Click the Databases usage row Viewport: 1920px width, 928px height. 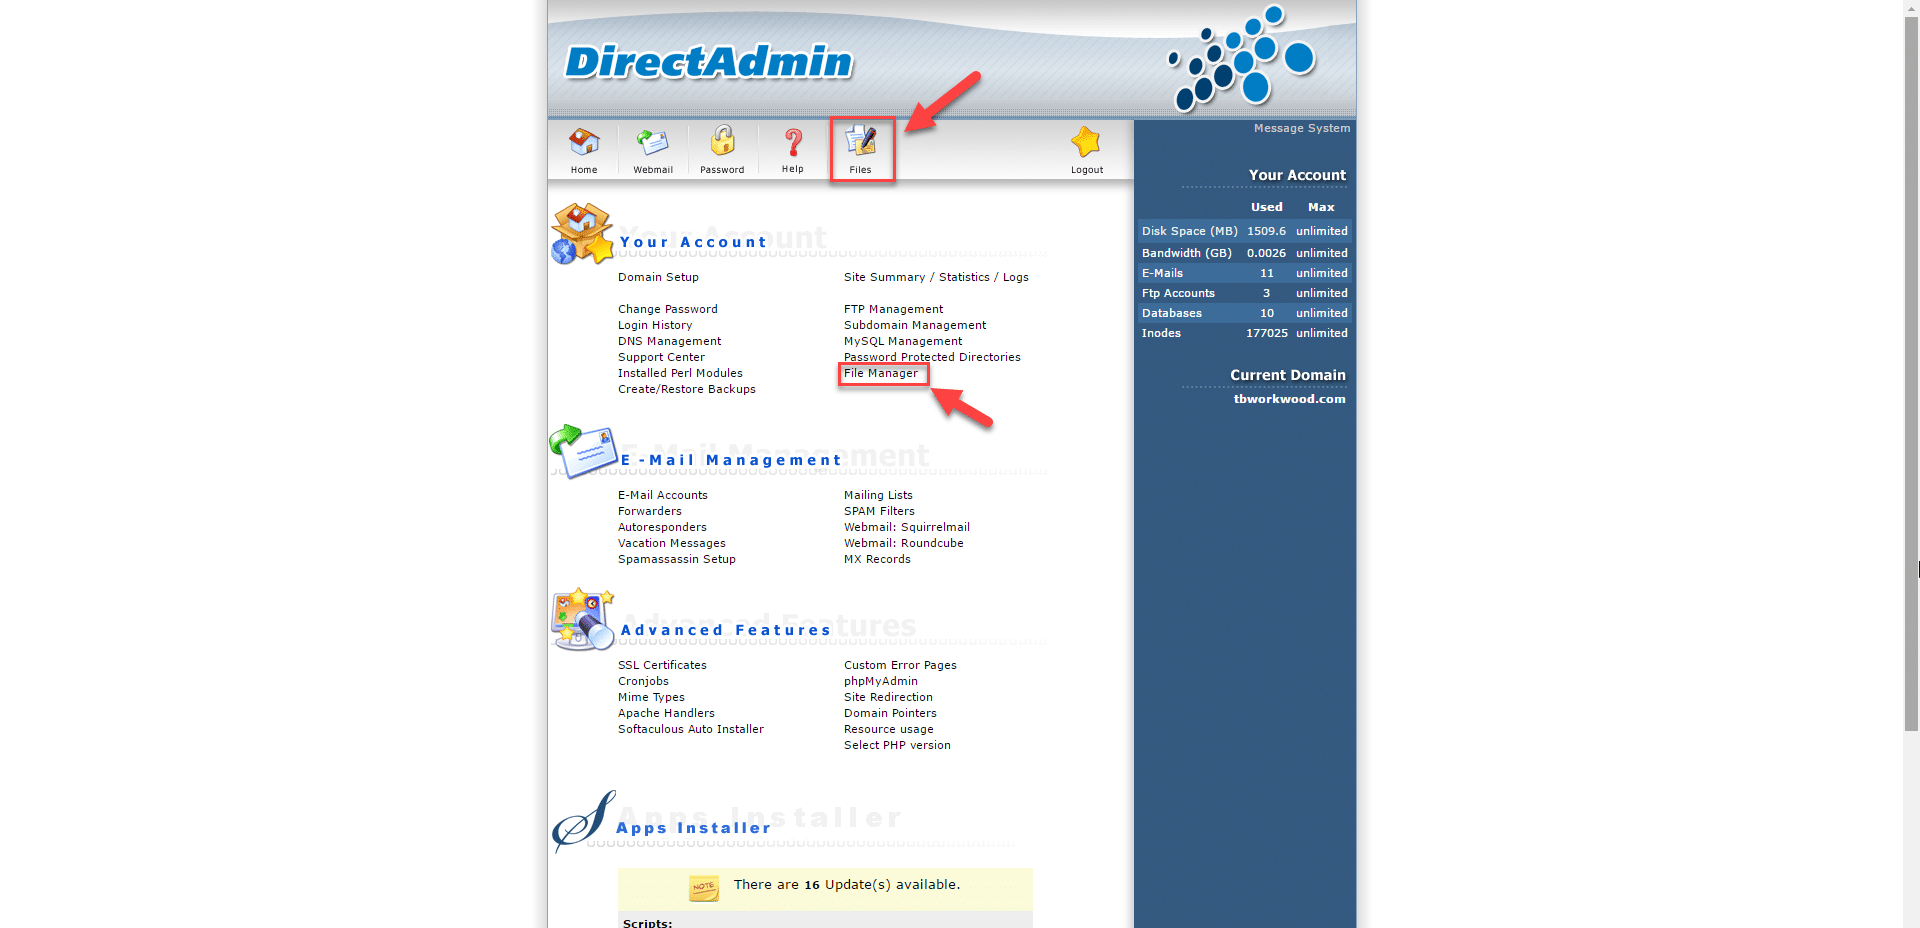tap(1244, 313)
